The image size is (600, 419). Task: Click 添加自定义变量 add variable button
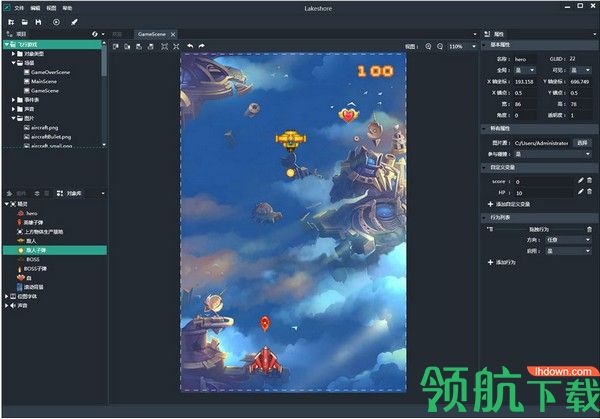509,204
